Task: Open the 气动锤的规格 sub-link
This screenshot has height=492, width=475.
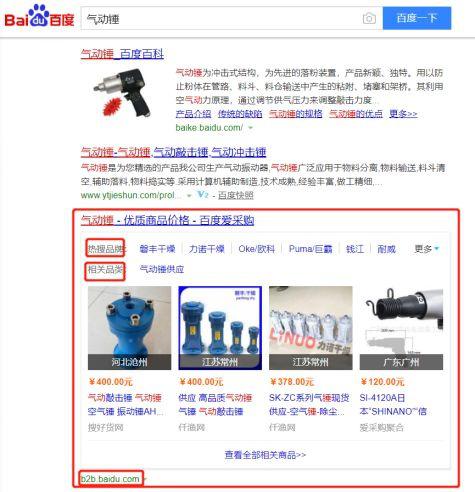Action: 295,114
